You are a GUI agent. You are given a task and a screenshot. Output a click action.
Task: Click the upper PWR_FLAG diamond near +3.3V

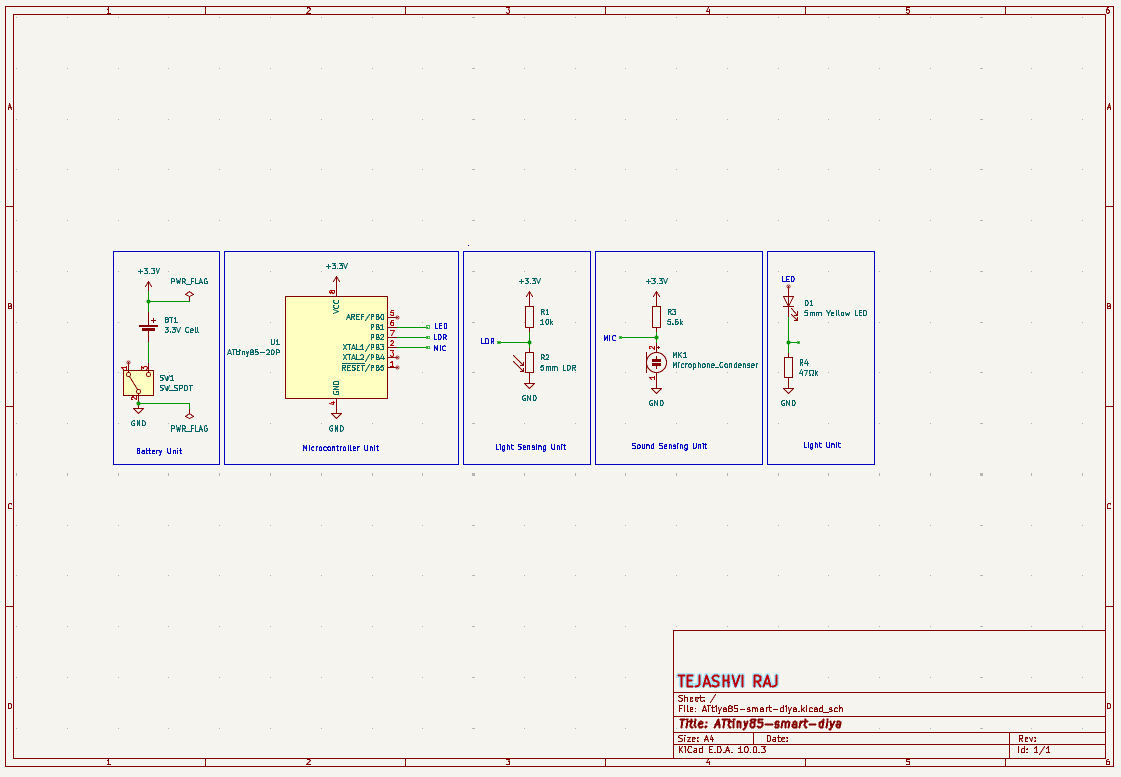click(189, 294)
